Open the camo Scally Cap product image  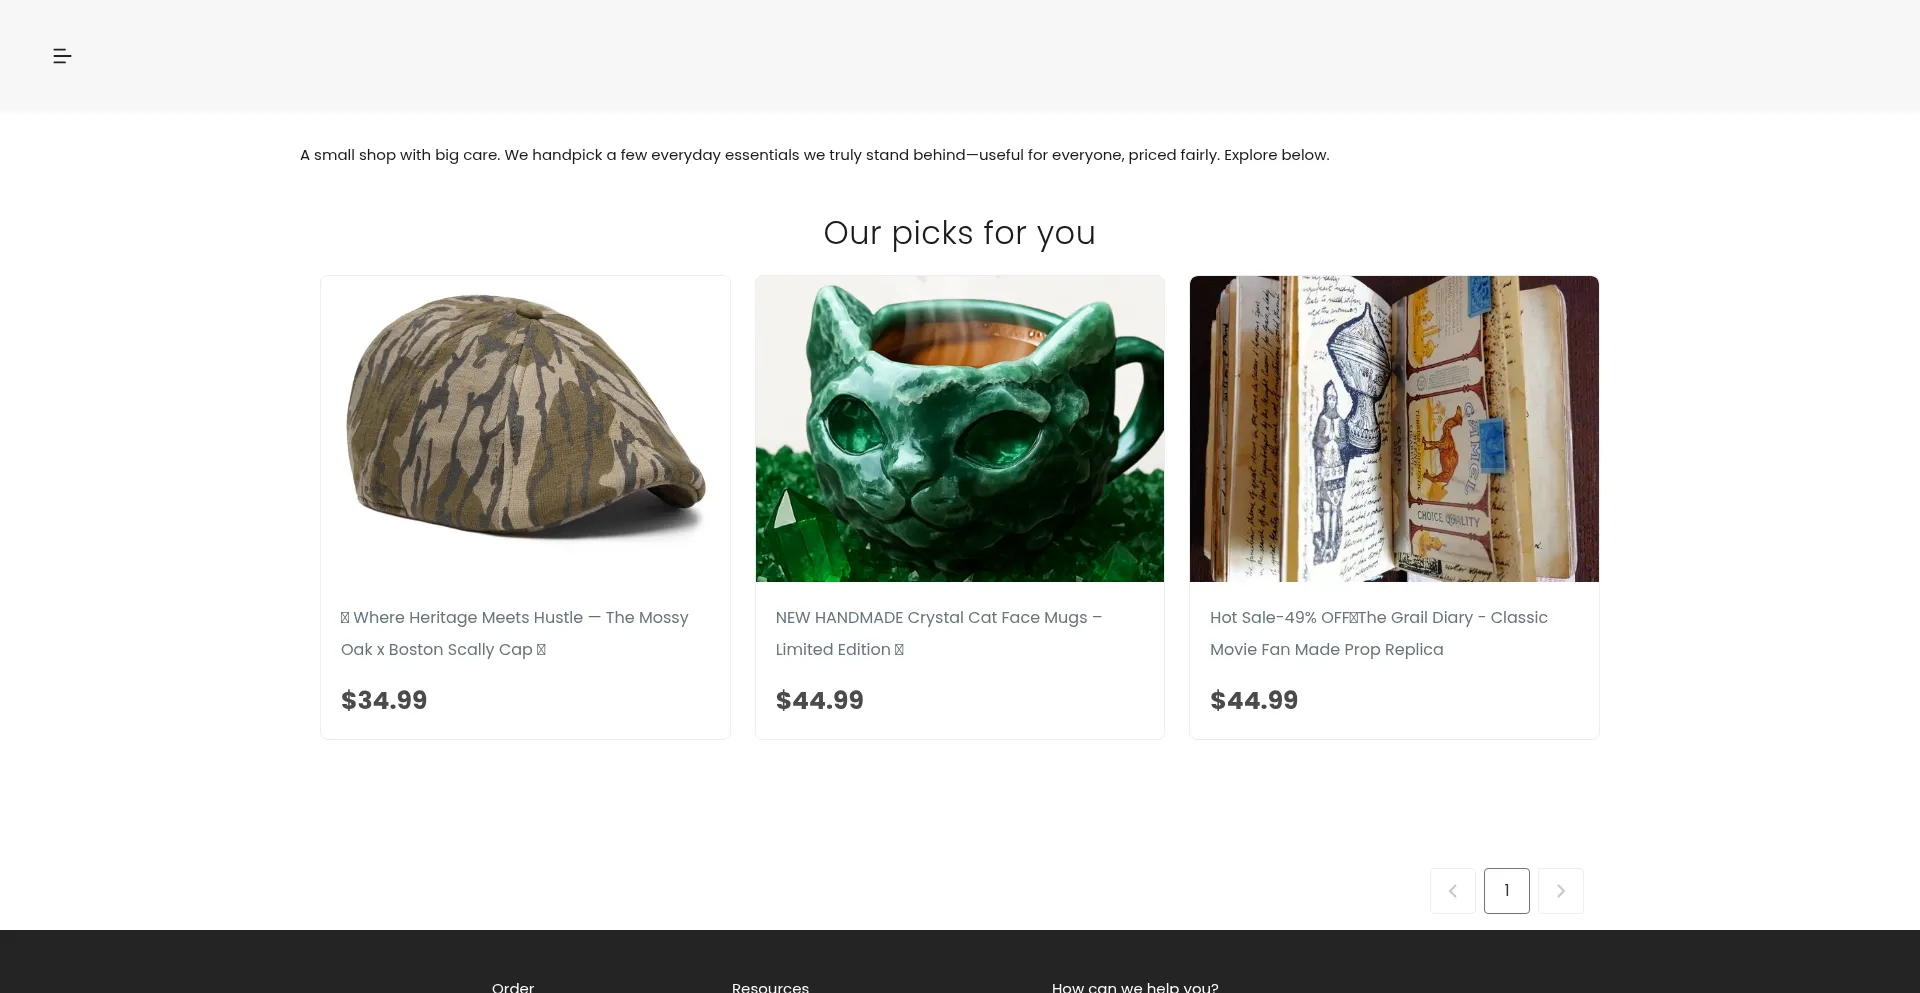tap(525, 429)
